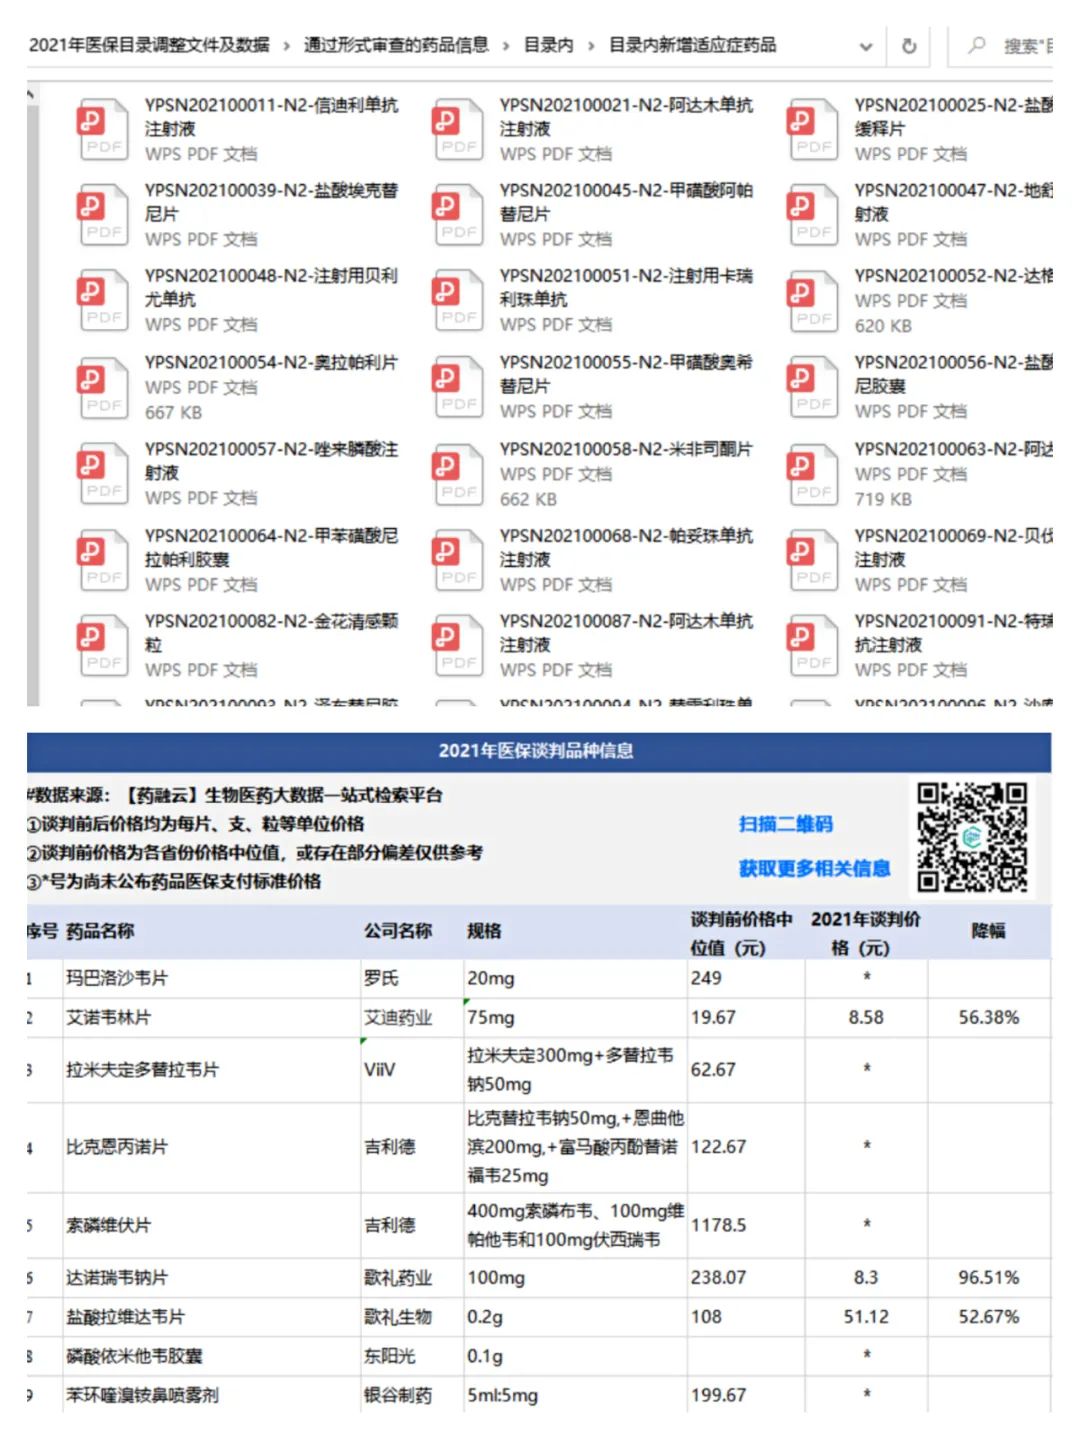Go to 通过形式审查的药品信息 breadcrumb
The height and width of the screenshot is (1439, 1080).
[x=396, y=45]
